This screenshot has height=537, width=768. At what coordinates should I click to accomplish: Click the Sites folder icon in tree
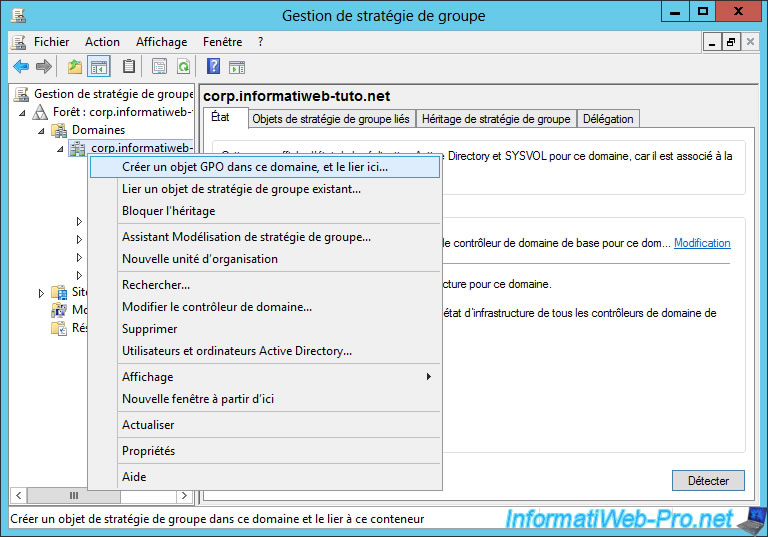tap(59, 293)
